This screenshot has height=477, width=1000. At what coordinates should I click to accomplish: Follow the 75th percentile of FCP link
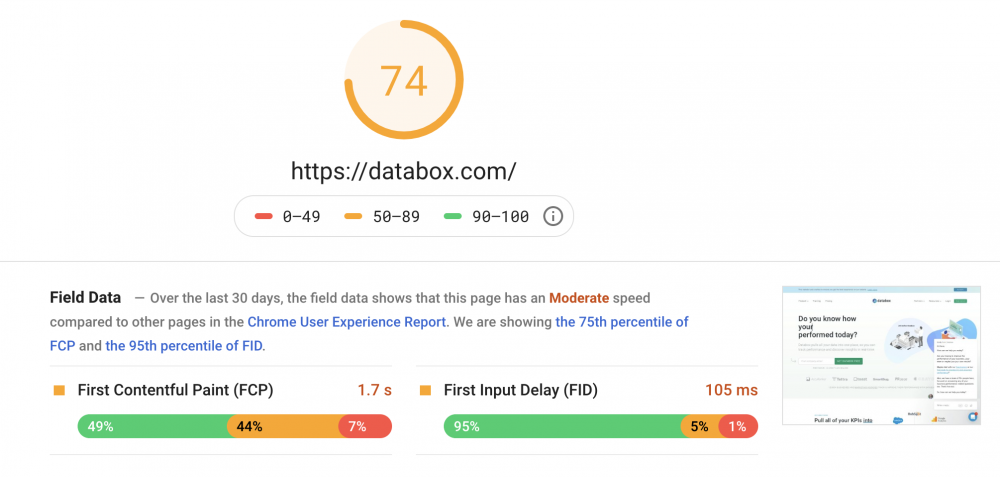622,322
